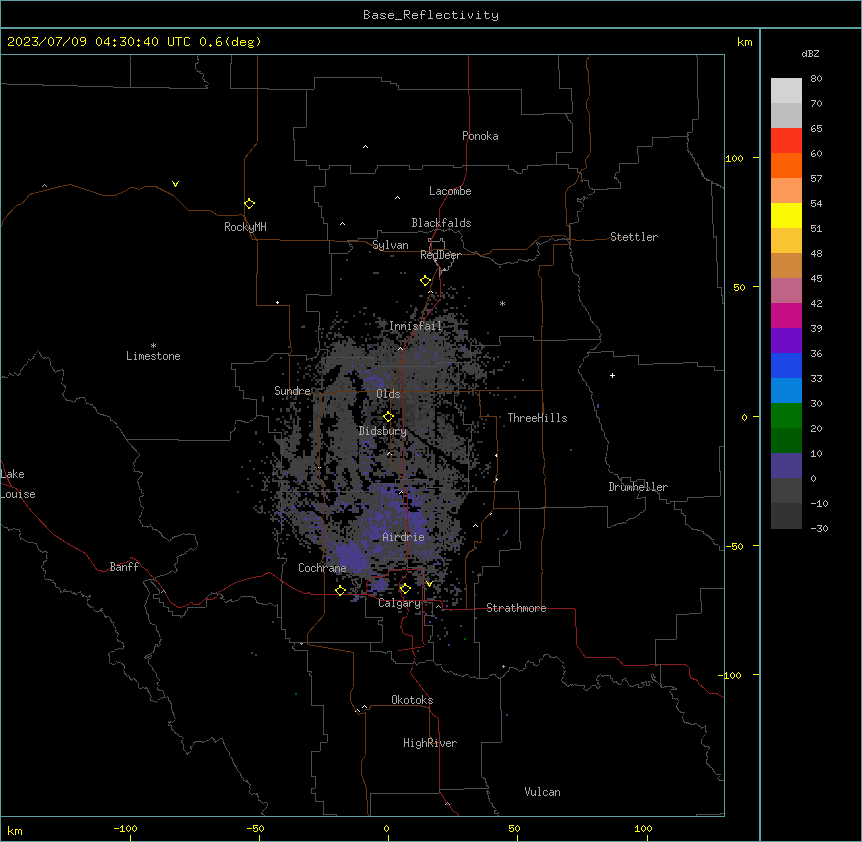This screenshot has width=862, height=842.
Task: Click the RedDeer city label
Action: (440, 255)
